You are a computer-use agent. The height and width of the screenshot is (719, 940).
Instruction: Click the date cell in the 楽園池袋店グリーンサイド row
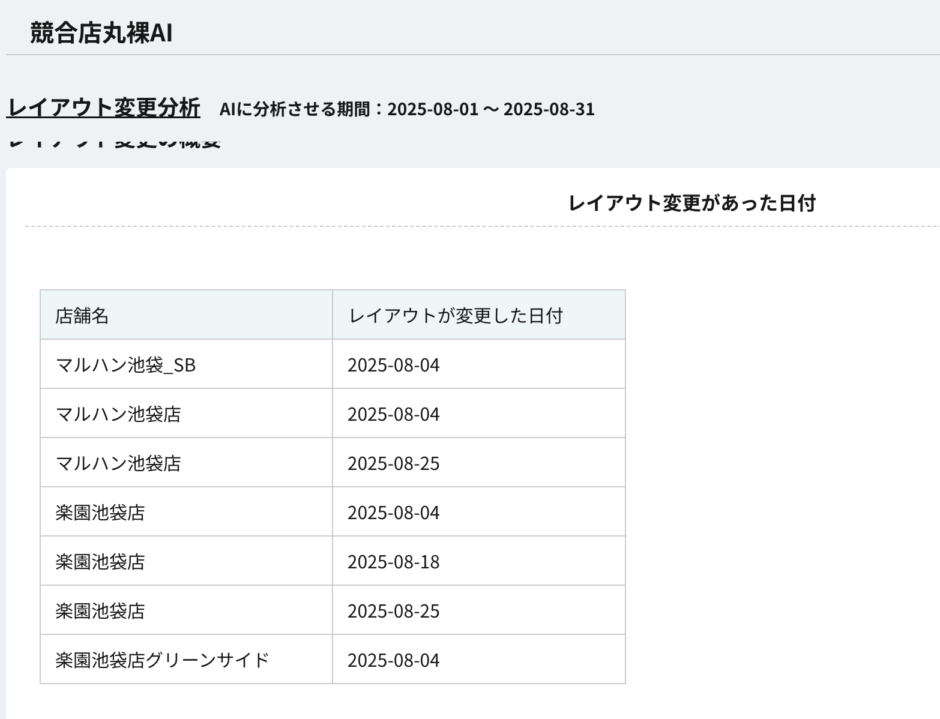(x=393, y=660)
